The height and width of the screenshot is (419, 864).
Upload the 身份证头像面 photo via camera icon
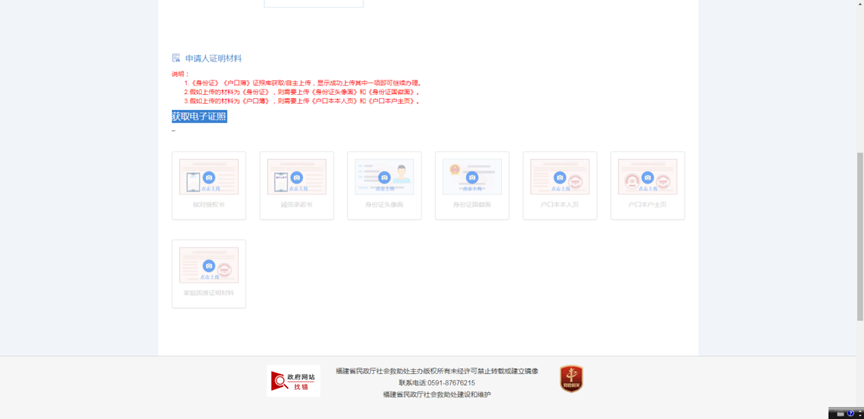[x=384, y=178]
